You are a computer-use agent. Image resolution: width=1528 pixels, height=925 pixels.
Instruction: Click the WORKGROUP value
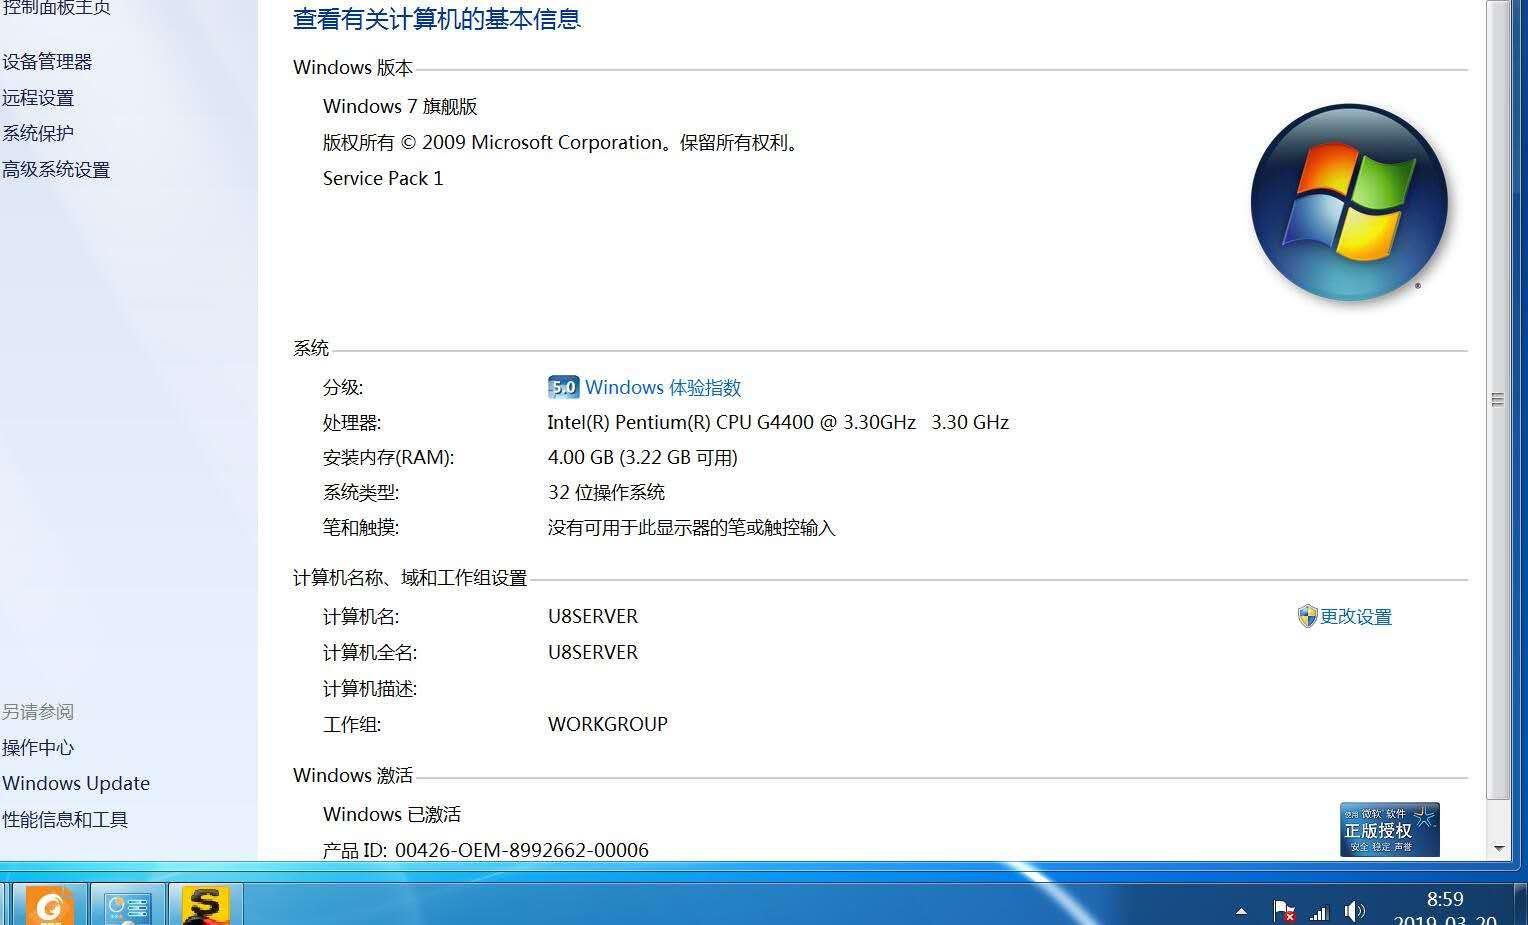coord(608,725)
